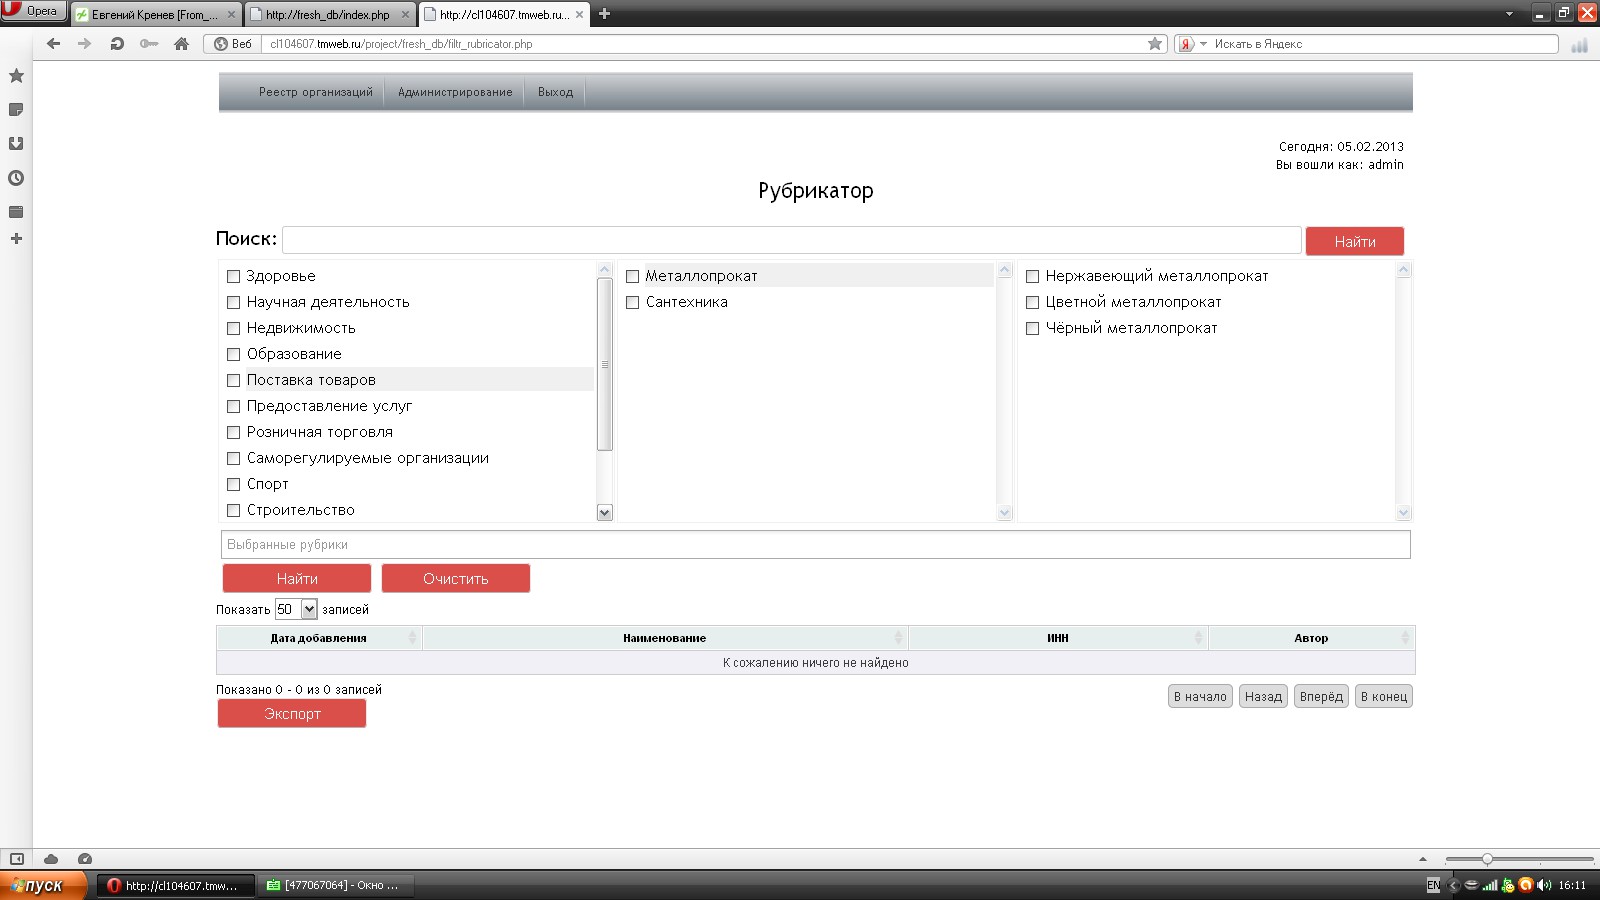Click the Экспорт button
The height and width of the screenshot is (900, 1600).
(x=292, y=714)
